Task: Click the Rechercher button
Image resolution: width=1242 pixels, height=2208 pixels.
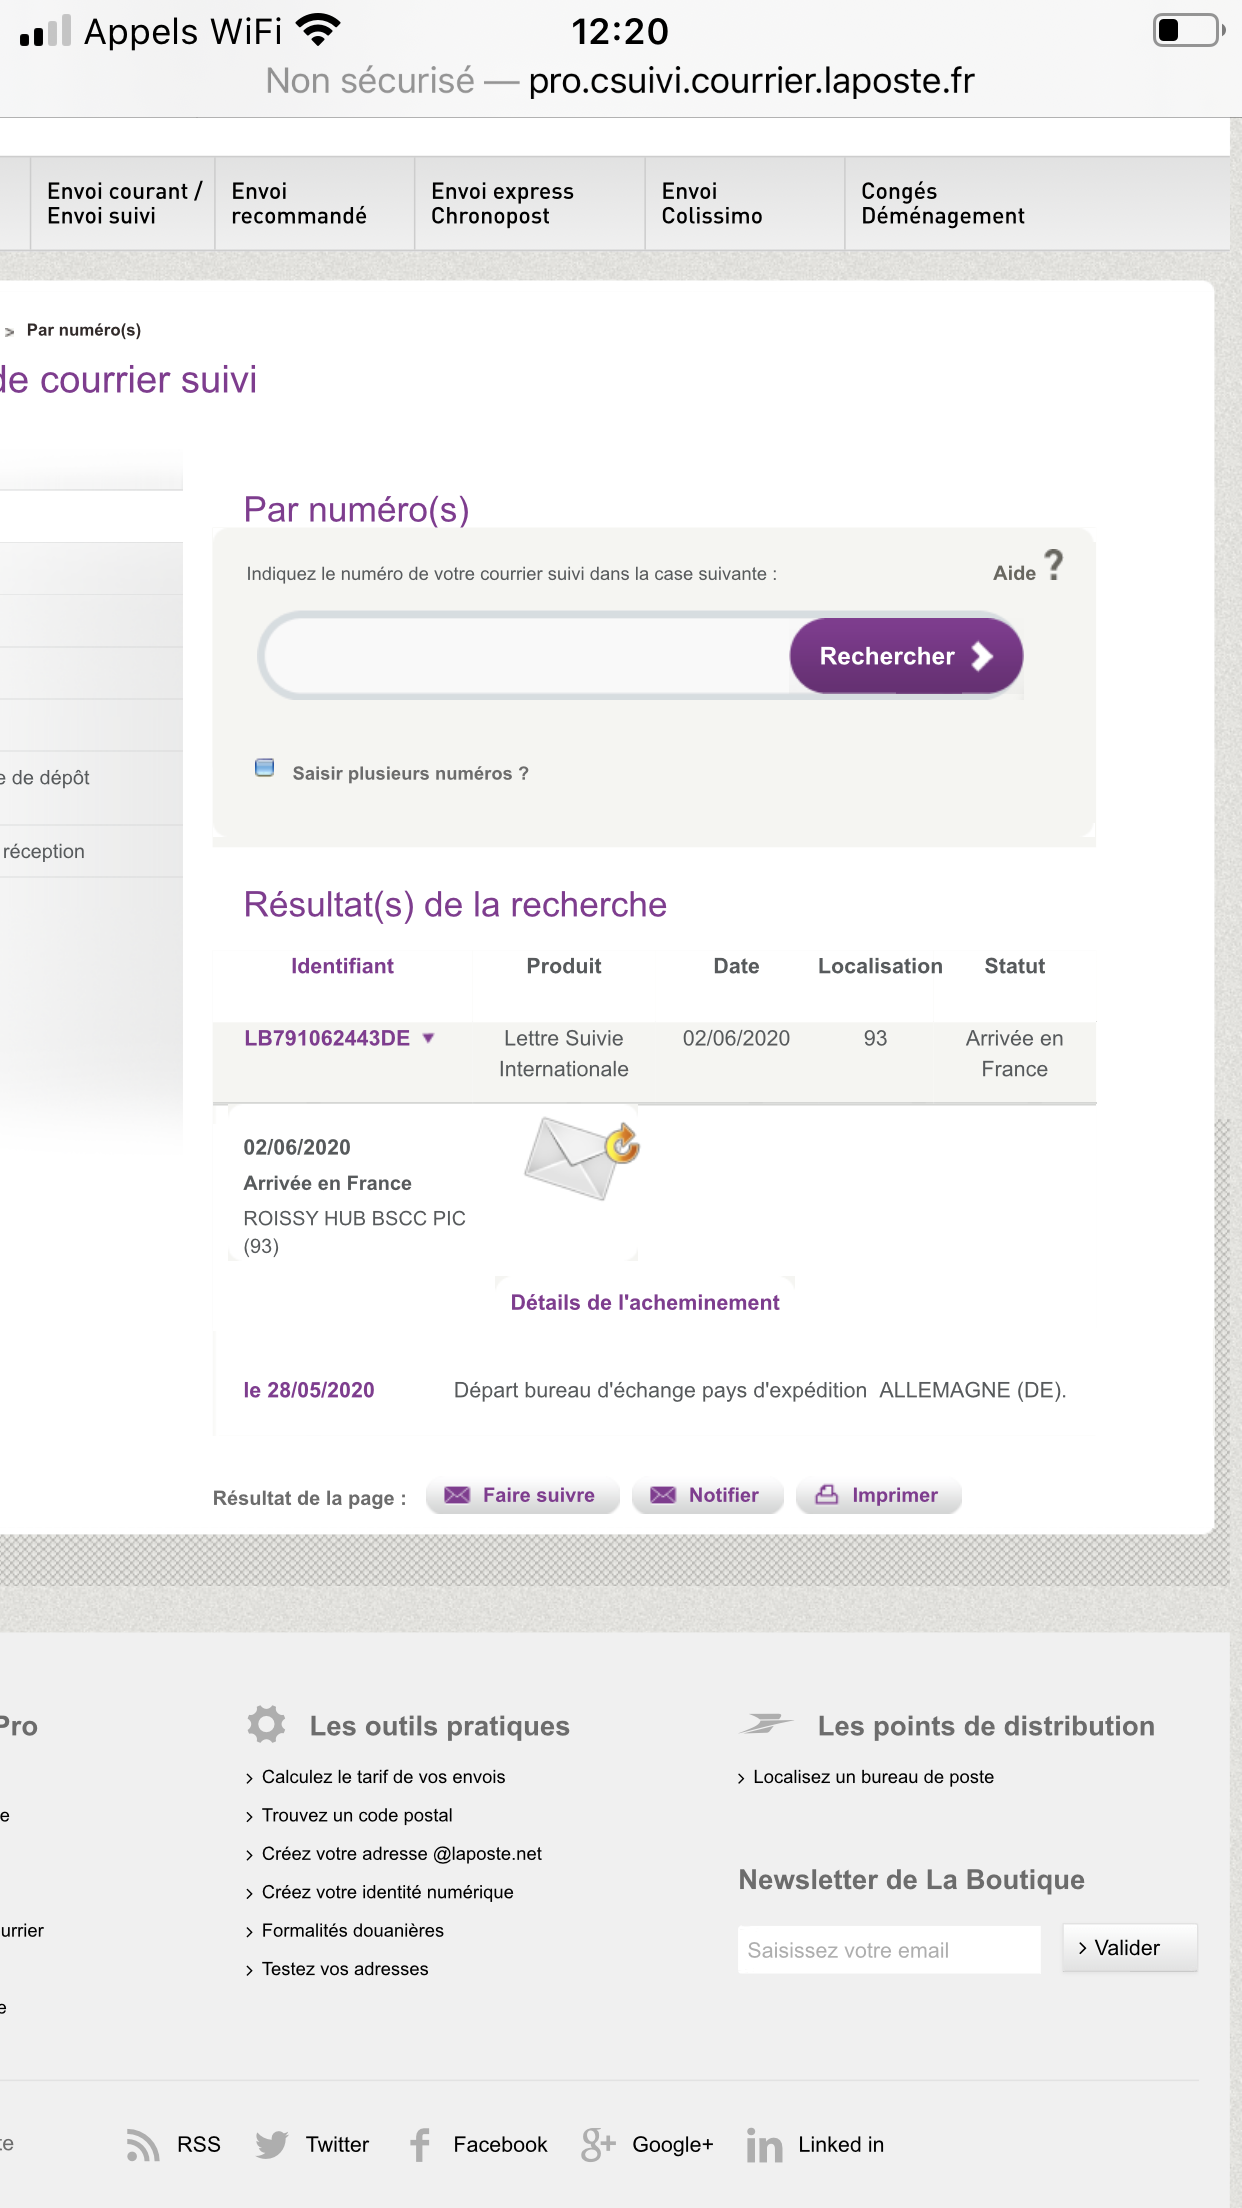Action: (x=906, y=656)
